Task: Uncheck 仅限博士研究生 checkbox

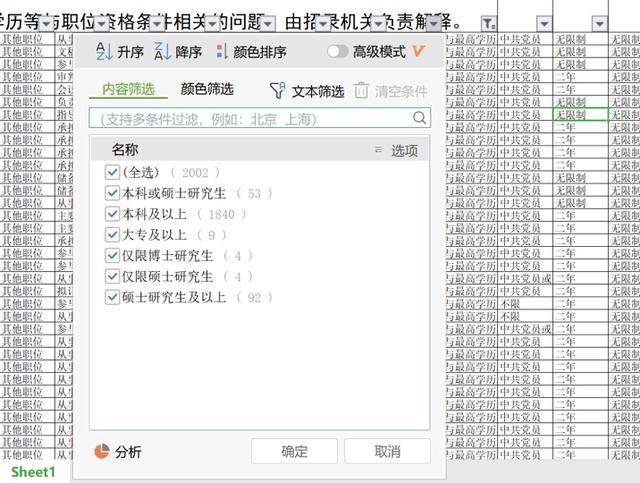Action: [x=112, y=256]
